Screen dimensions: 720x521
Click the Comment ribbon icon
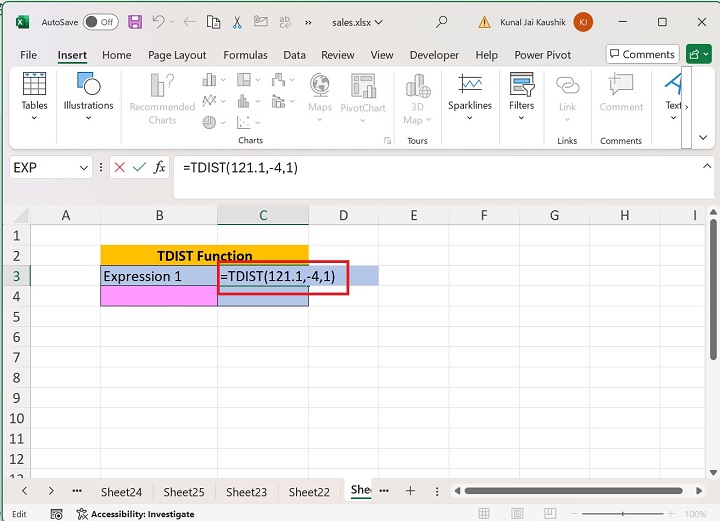tap(621, 85)
